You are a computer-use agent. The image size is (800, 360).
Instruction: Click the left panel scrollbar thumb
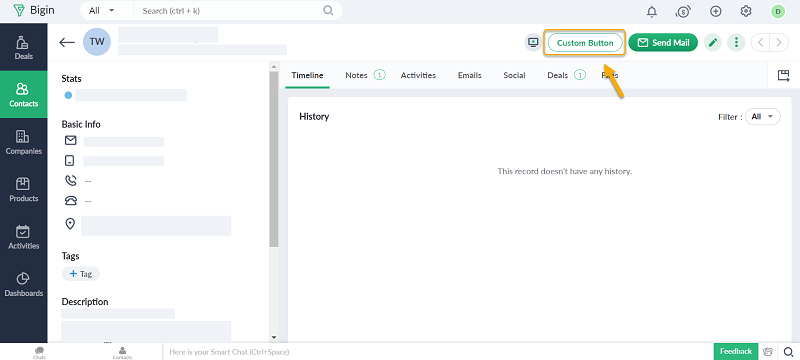pos(274,160)
